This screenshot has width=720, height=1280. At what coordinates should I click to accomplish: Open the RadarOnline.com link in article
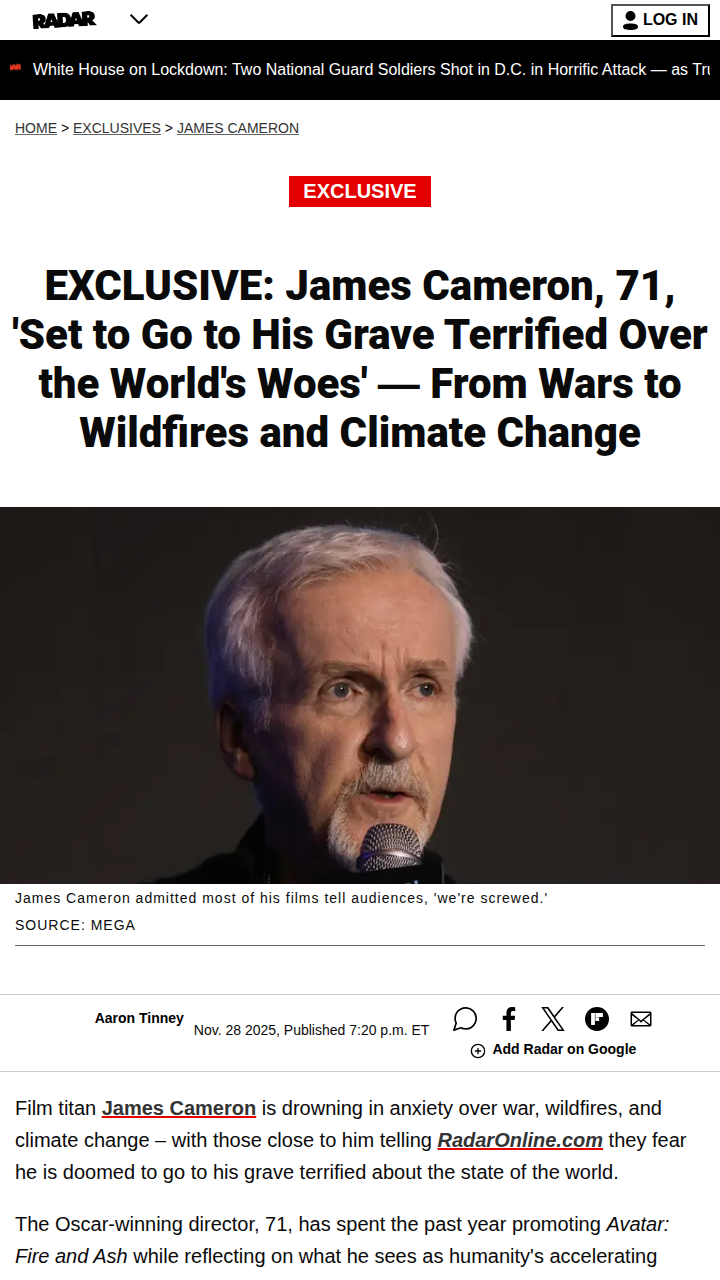point(520,1140)
